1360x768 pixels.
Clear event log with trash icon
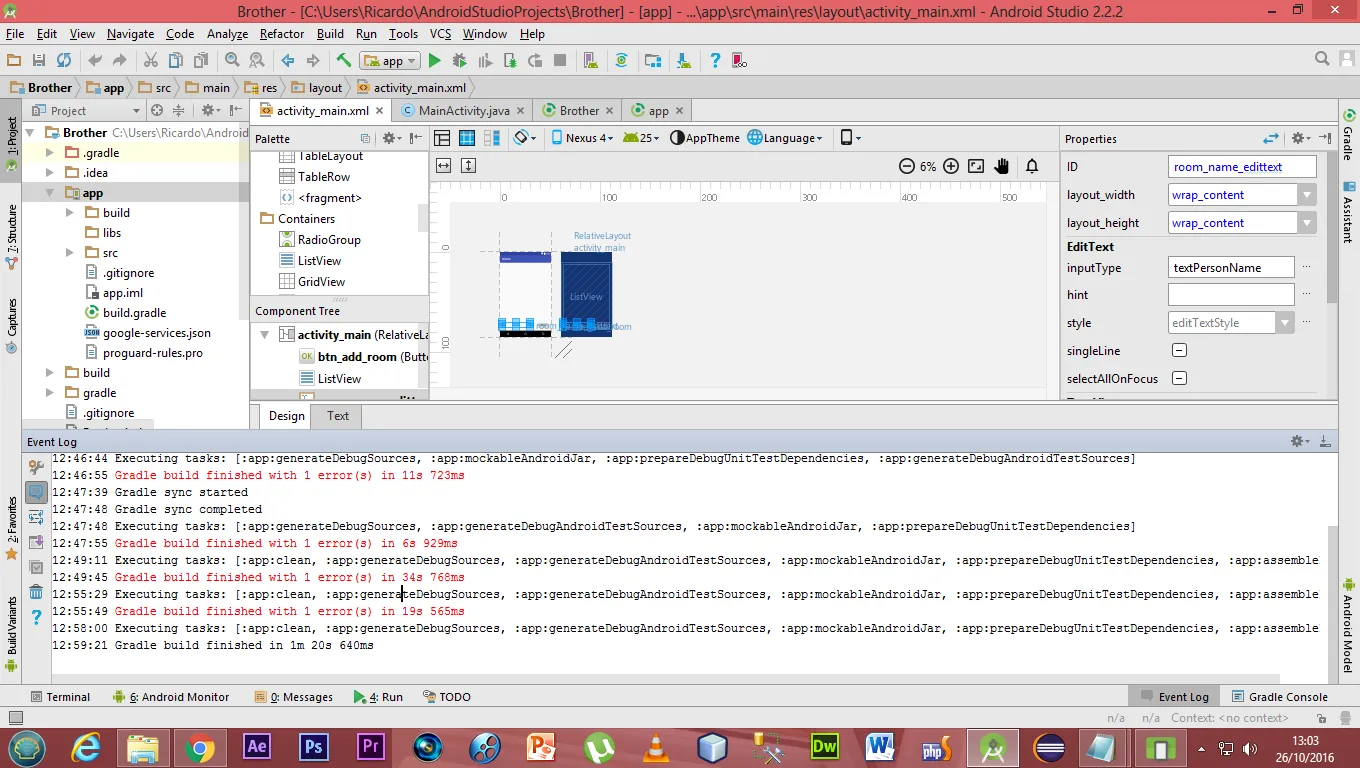tap(36, 592)
